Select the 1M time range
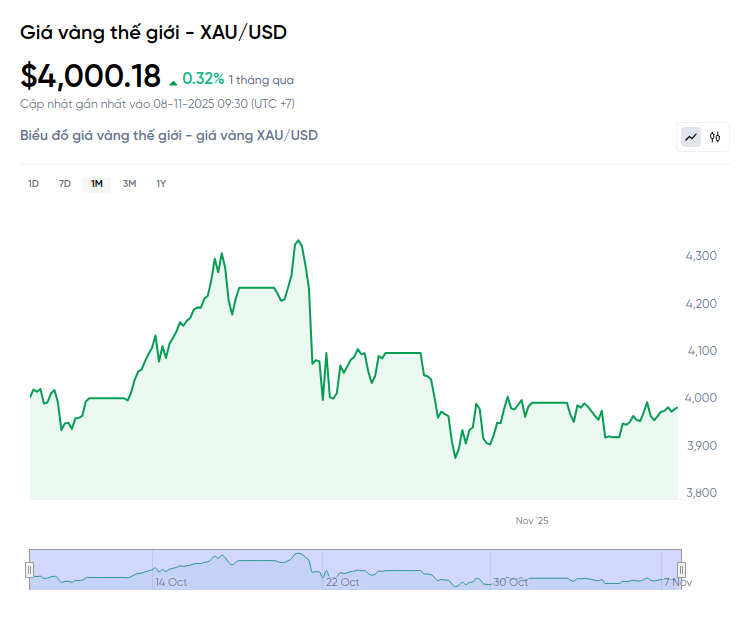The image size is (750, 634). click(x=97, y=183)
